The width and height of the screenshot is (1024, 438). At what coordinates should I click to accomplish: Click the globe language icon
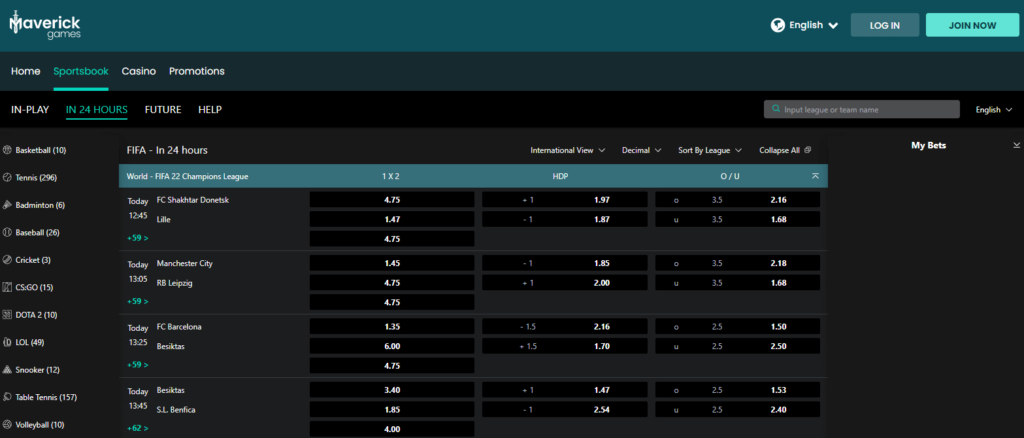tap(778, 25)
